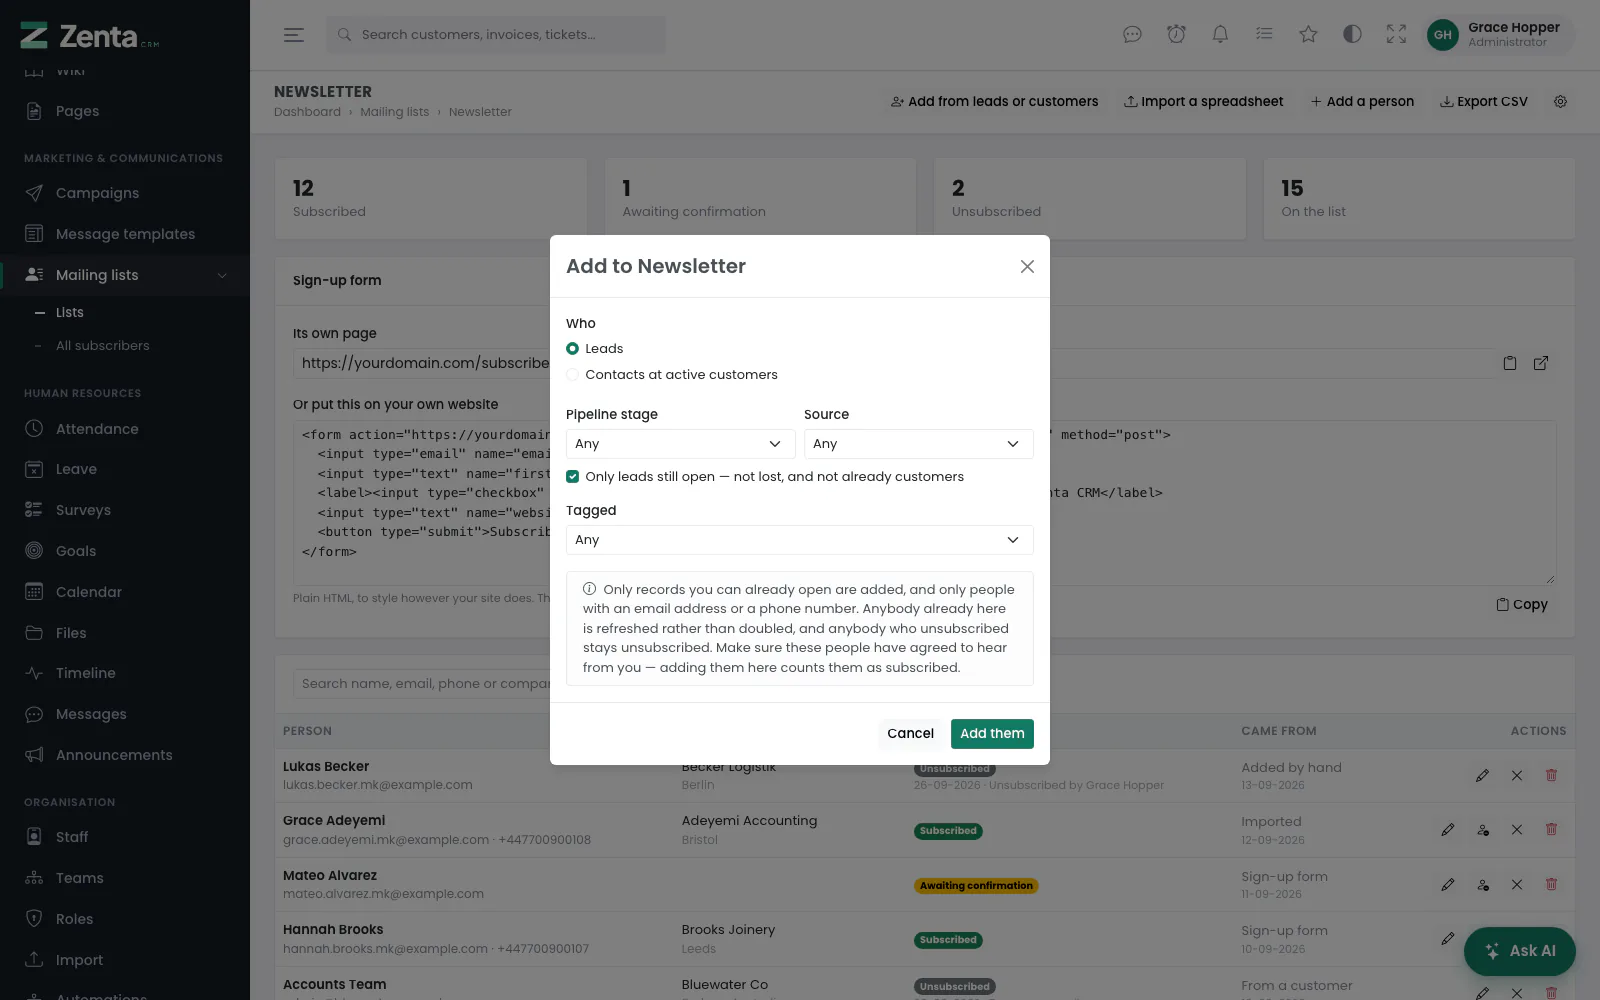1600x1000 pixels.
Task: Select the Leads radio option
Action: pos(572,349)
